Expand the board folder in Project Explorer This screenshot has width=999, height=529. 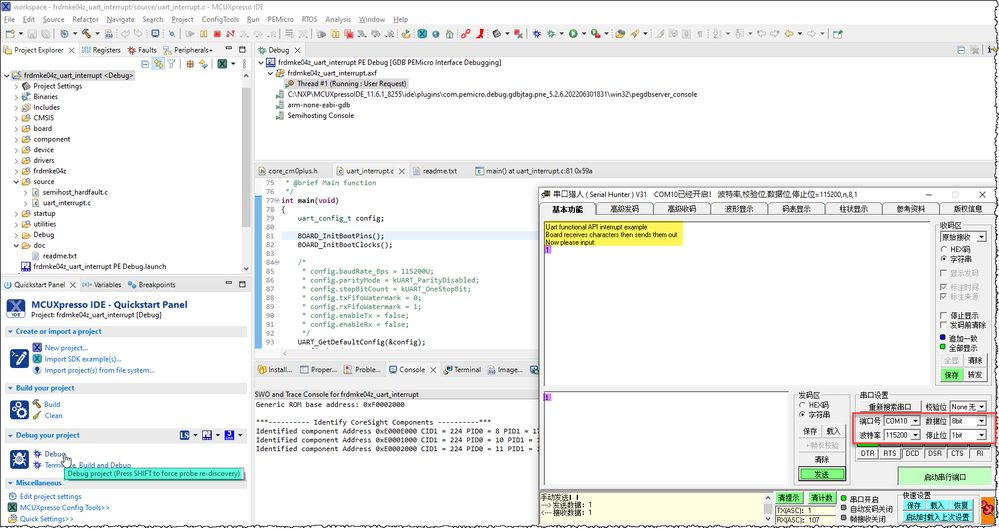coord(17,129)
